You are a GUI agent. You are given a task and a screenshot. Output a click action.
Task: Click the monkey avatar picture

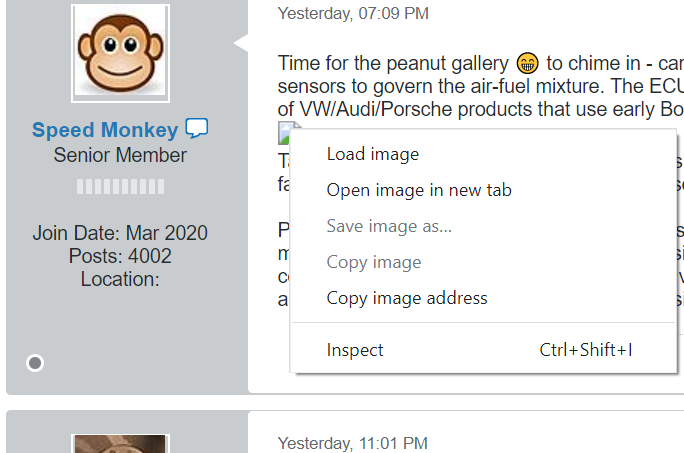point(120,53)
